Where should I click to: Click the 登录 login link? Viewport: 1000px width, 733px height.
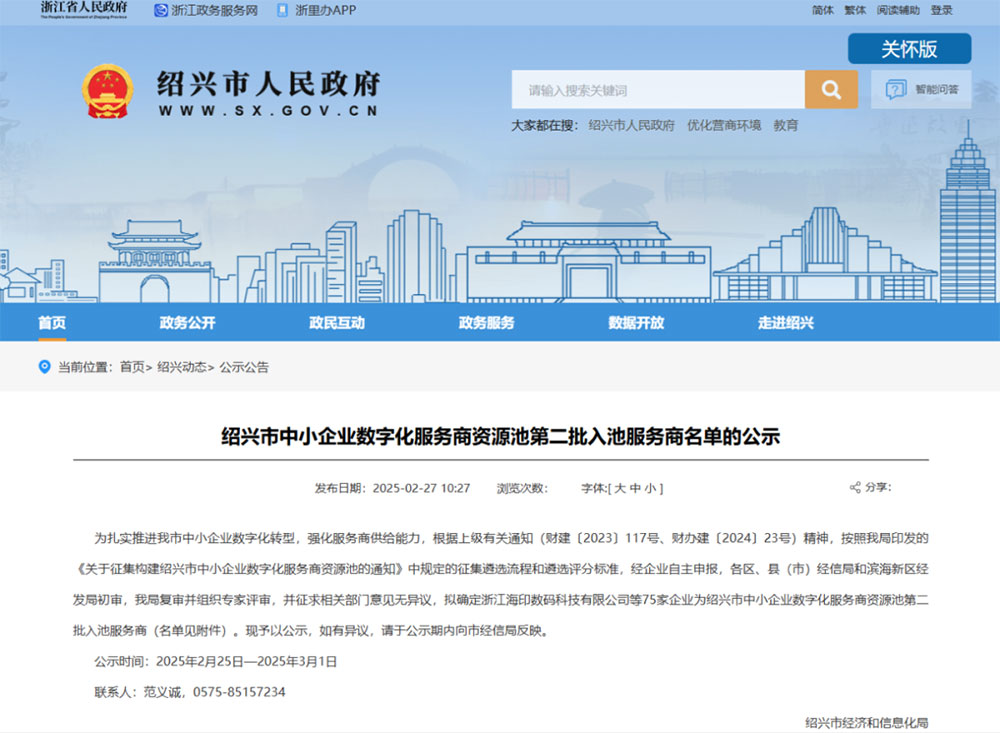pos(942,10)
